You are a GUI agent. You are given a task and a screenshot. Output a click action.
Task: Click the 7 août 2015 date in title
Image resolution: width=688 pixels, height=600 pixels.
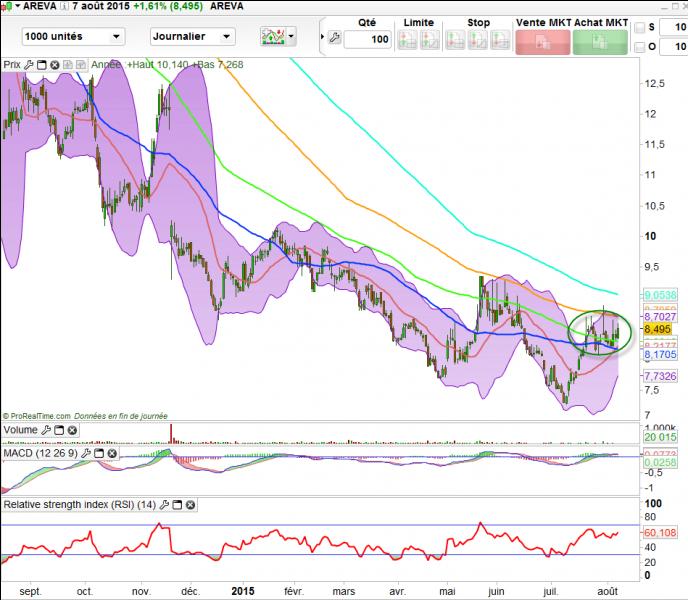(101, 6)
